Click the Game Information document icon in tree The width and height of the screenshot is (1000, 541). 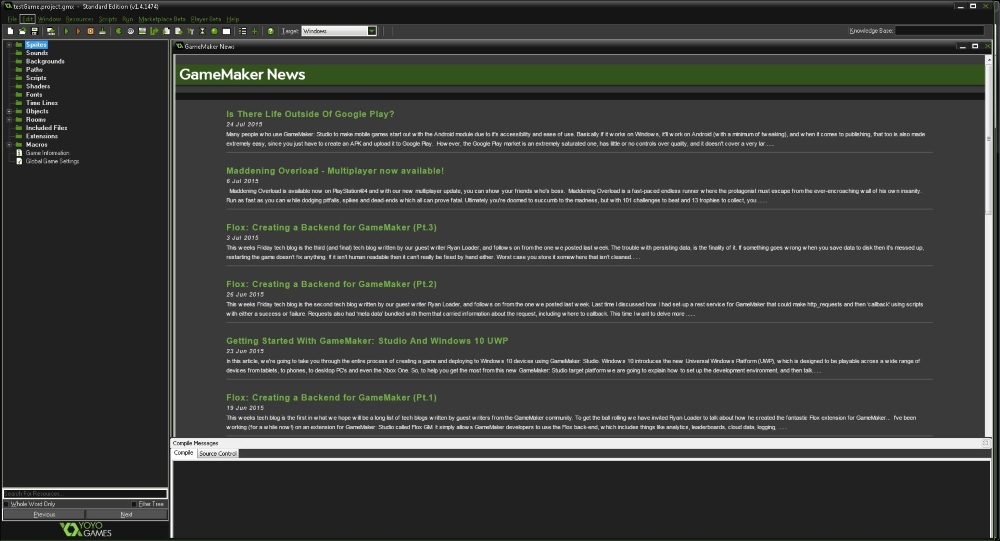point(19,153)
